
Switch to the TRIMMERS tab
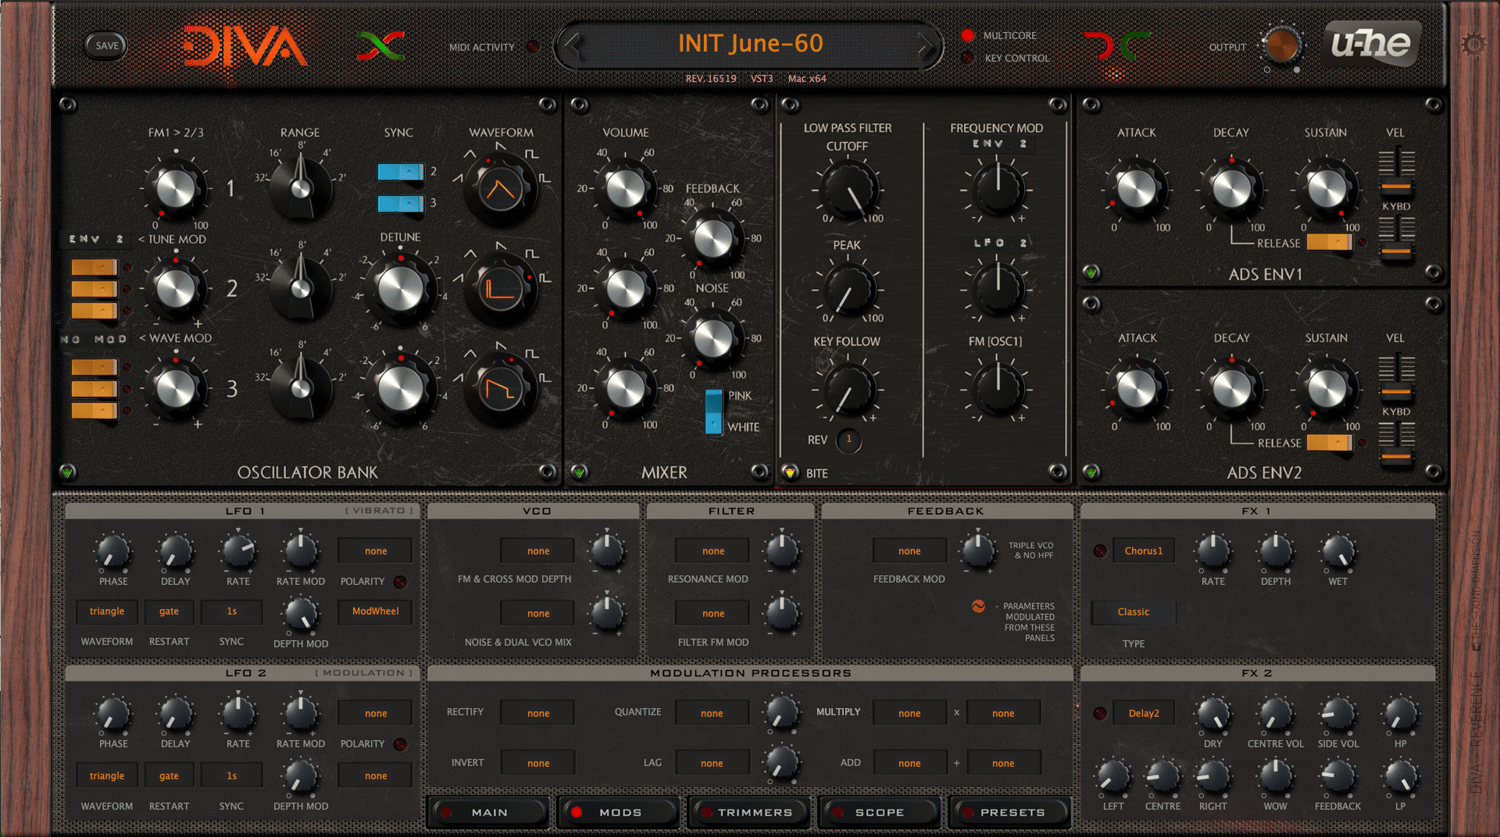pyautogui.click(x=751, y=812)
